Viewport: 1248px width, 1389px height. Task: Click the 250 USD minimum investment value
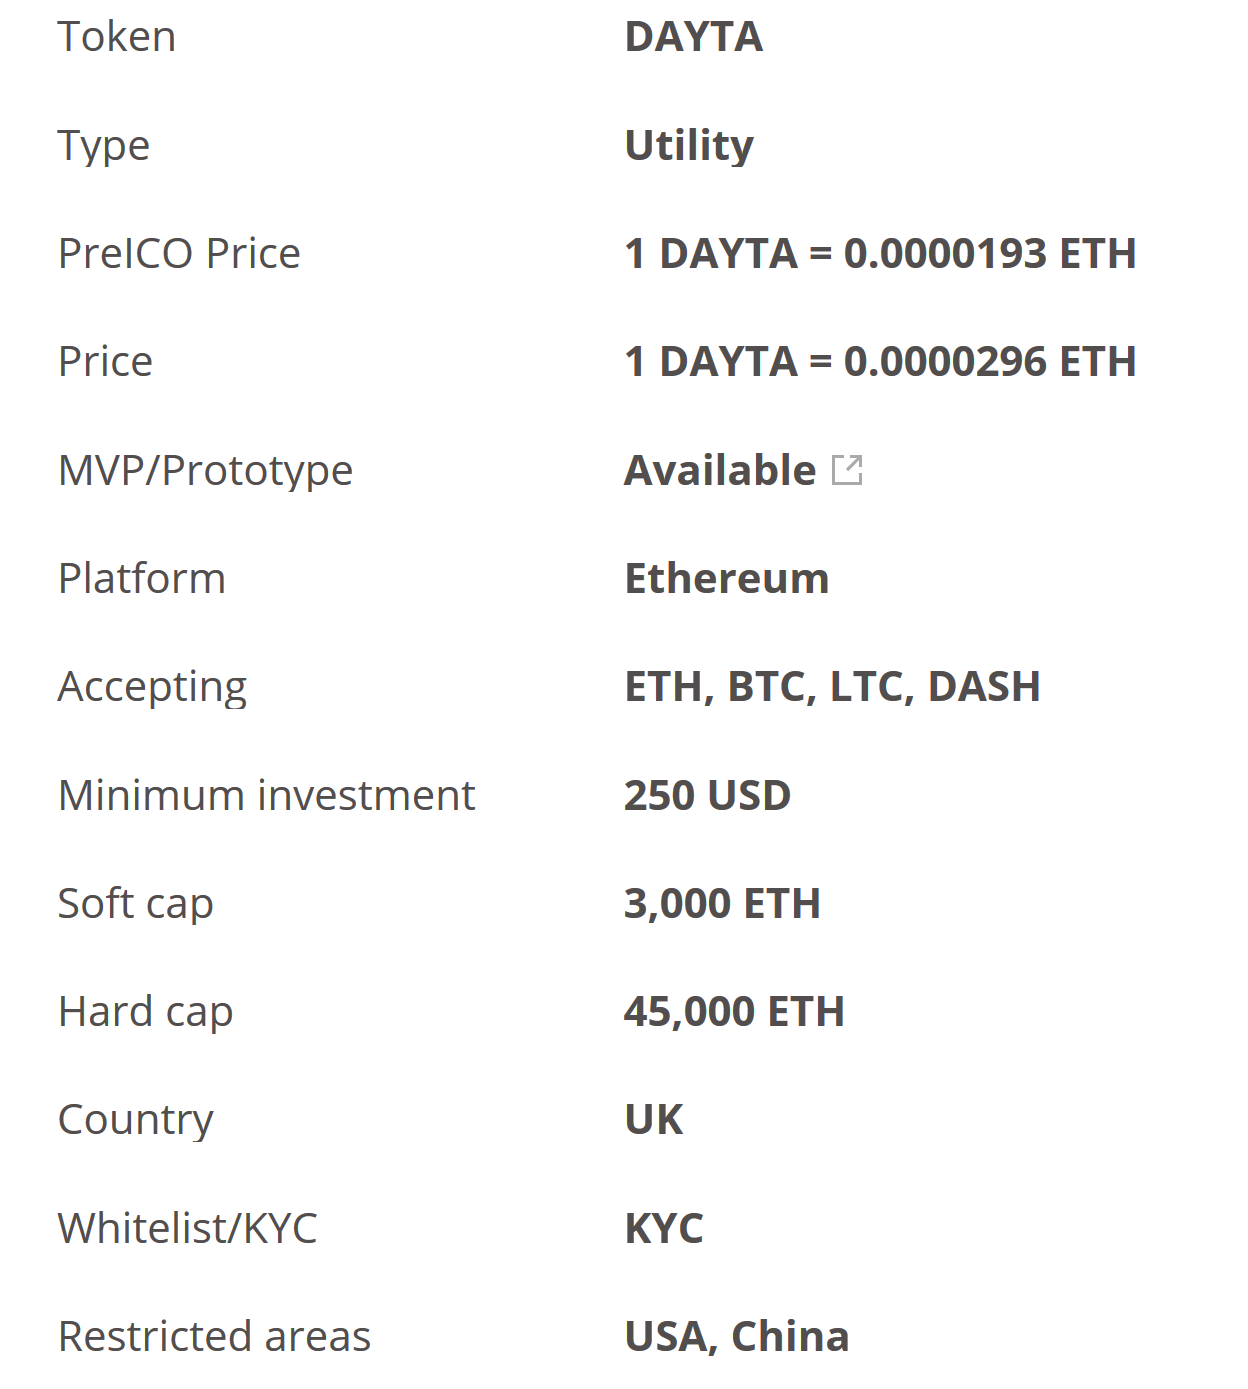[x=707, y=796]
